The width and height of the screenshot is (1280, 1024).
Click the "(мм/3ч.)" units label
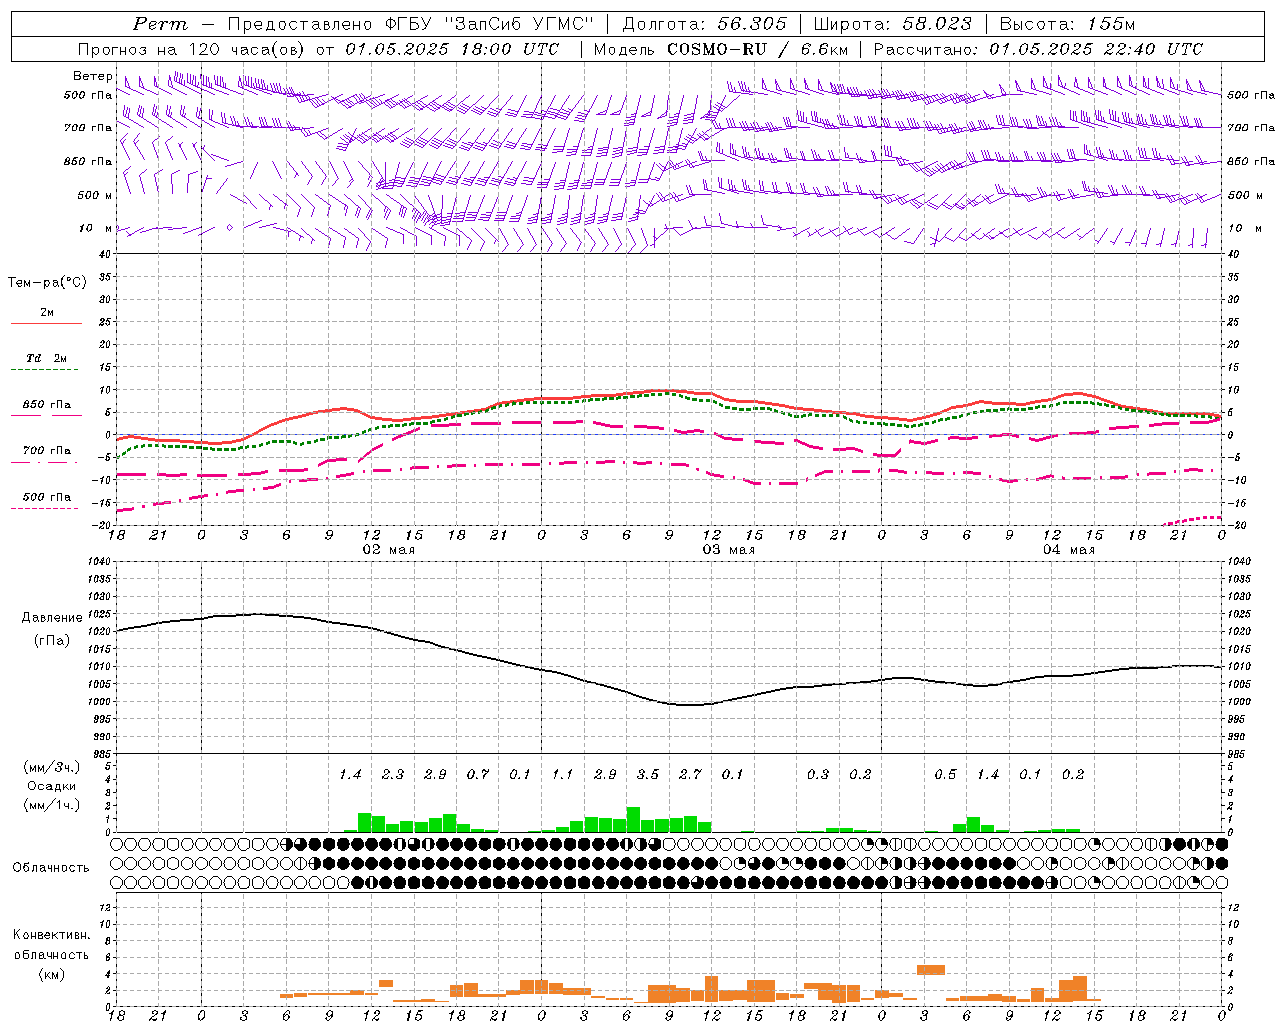point(51,767)
